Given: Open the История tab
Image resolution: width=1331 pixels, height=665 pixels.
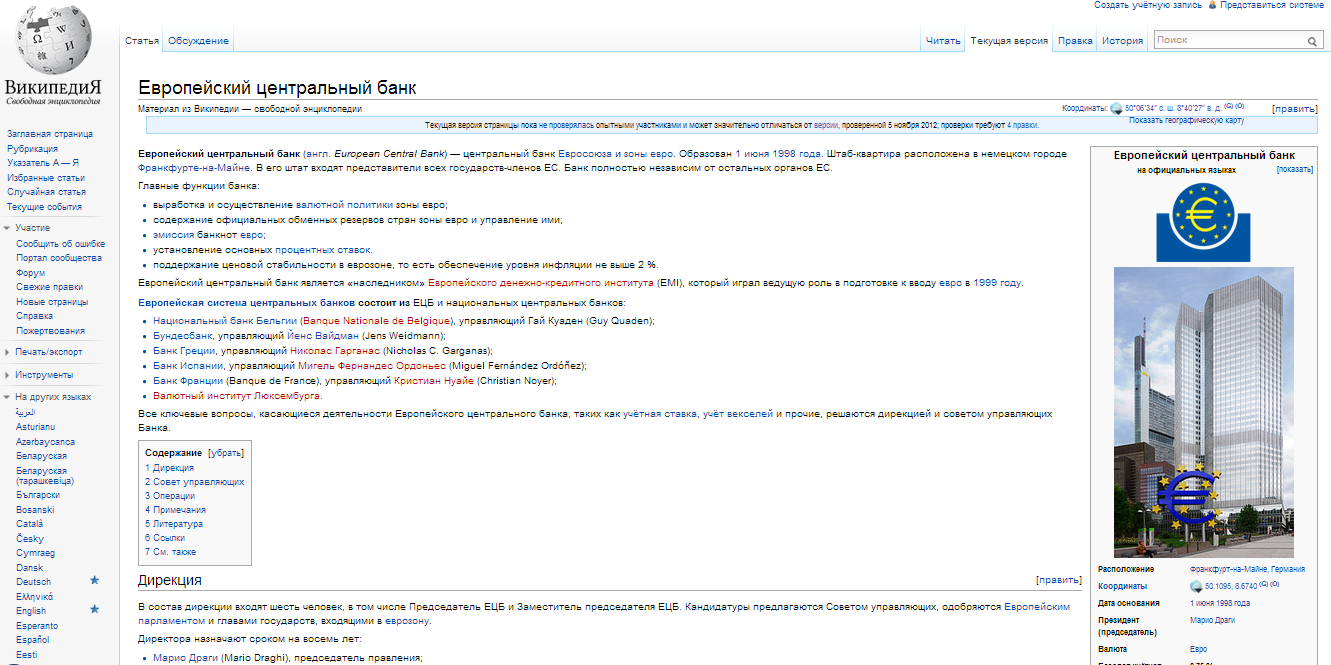Looking at the screenshot, I should [1123, 41].
